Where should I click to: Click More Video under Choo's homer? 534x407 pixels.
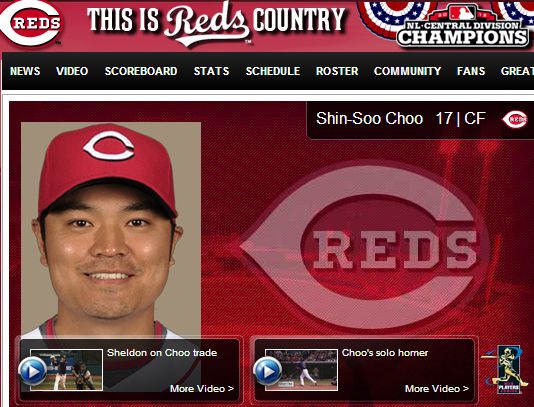point(437,389)
